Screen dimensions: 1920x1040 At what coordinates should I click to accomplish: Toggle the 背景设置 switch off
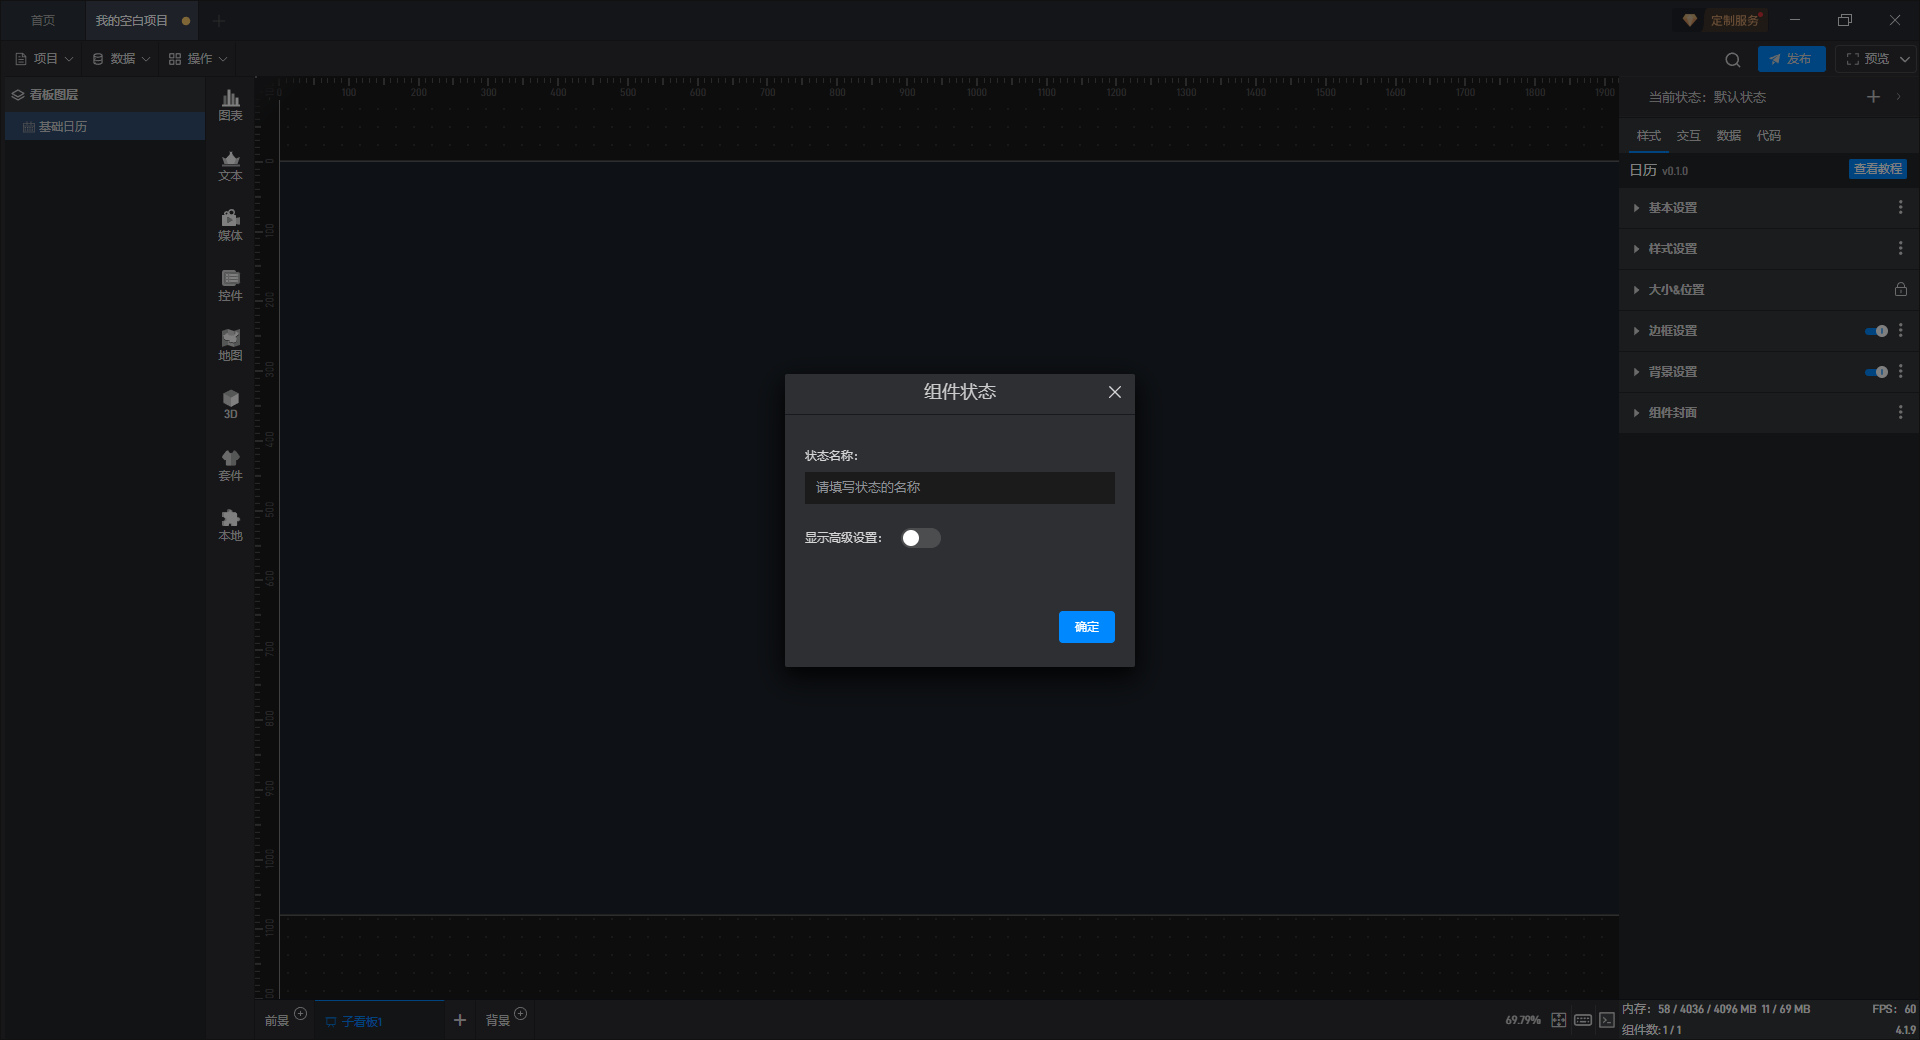pos(1876,372)
